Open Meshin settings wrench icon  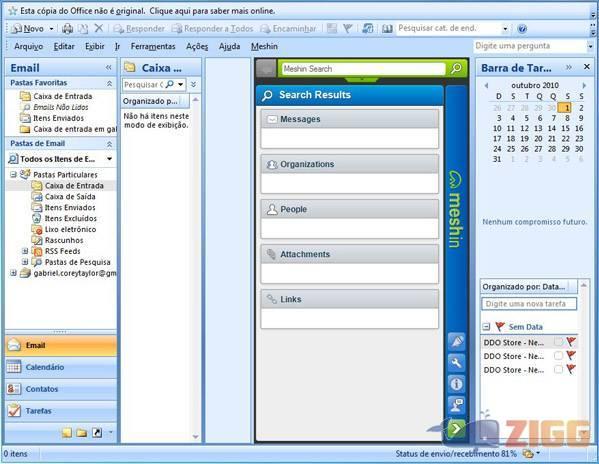click(457, 363)
